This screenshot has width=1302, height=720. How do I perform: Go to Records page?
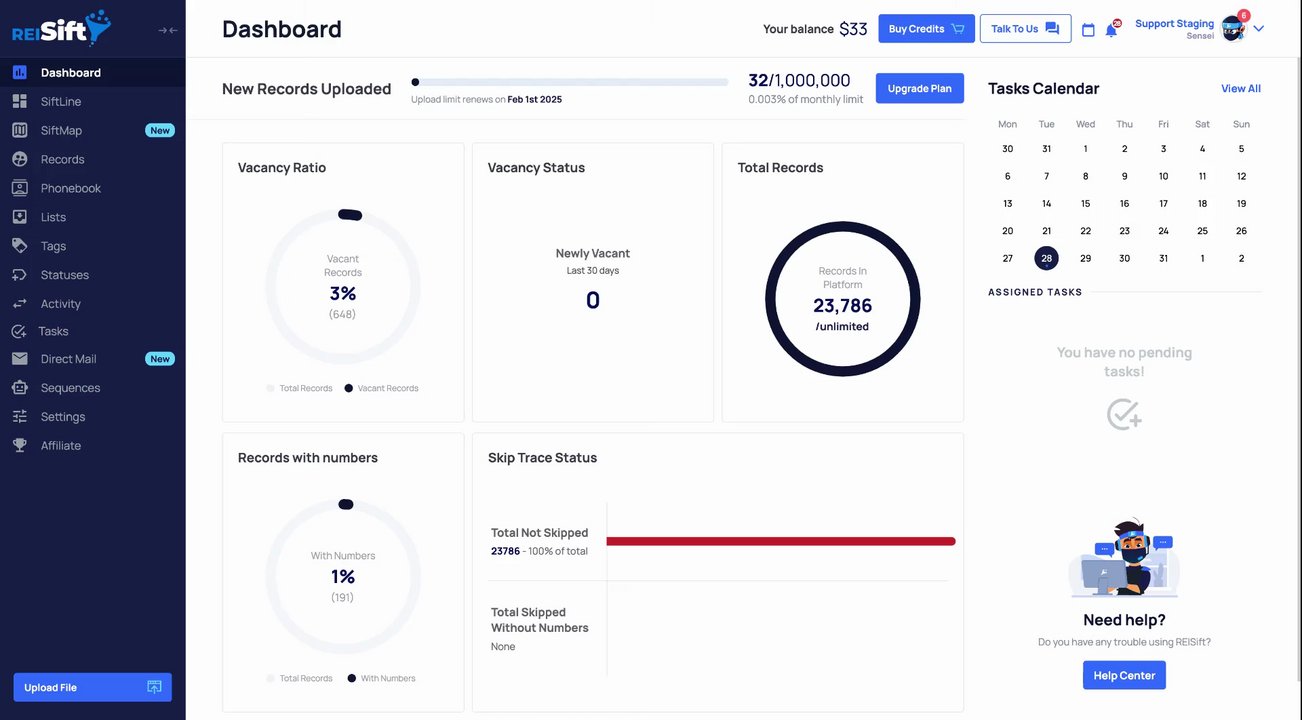[x=93, y=159]
